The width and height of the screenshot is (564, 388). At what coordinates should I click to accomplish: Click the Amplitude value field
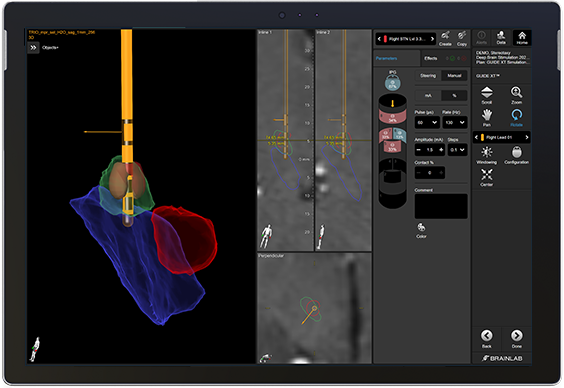tap(430, 150)
